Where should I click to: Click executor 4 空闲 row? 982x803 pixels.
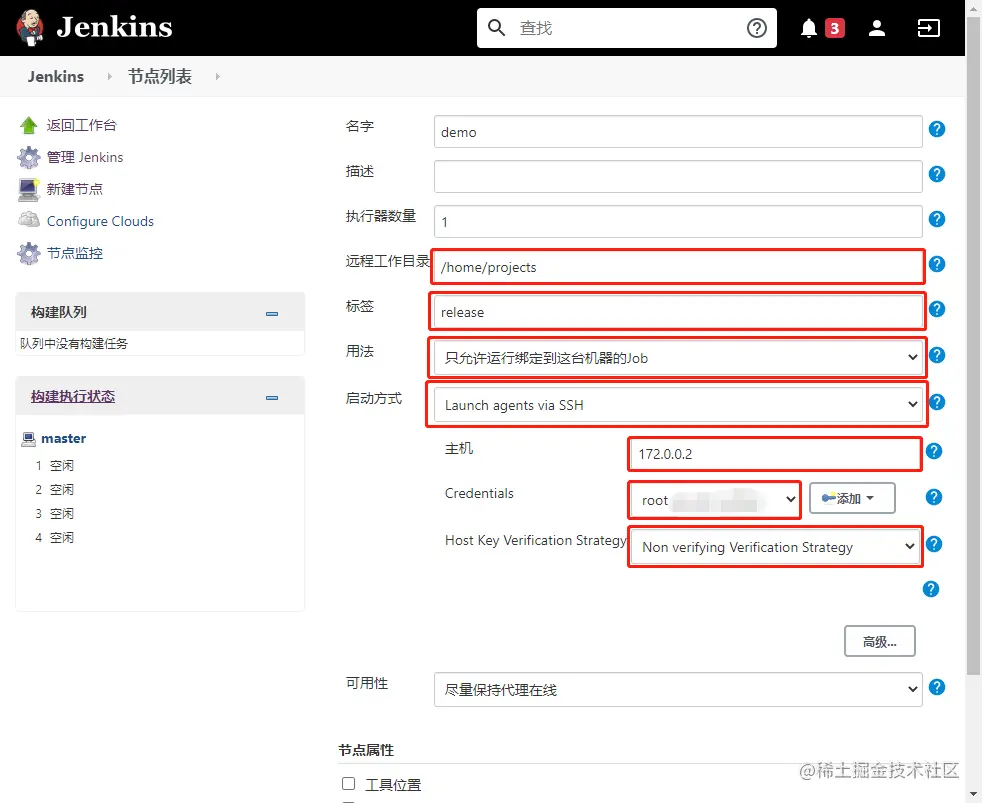pyautogui.click(x=54, y=537)
